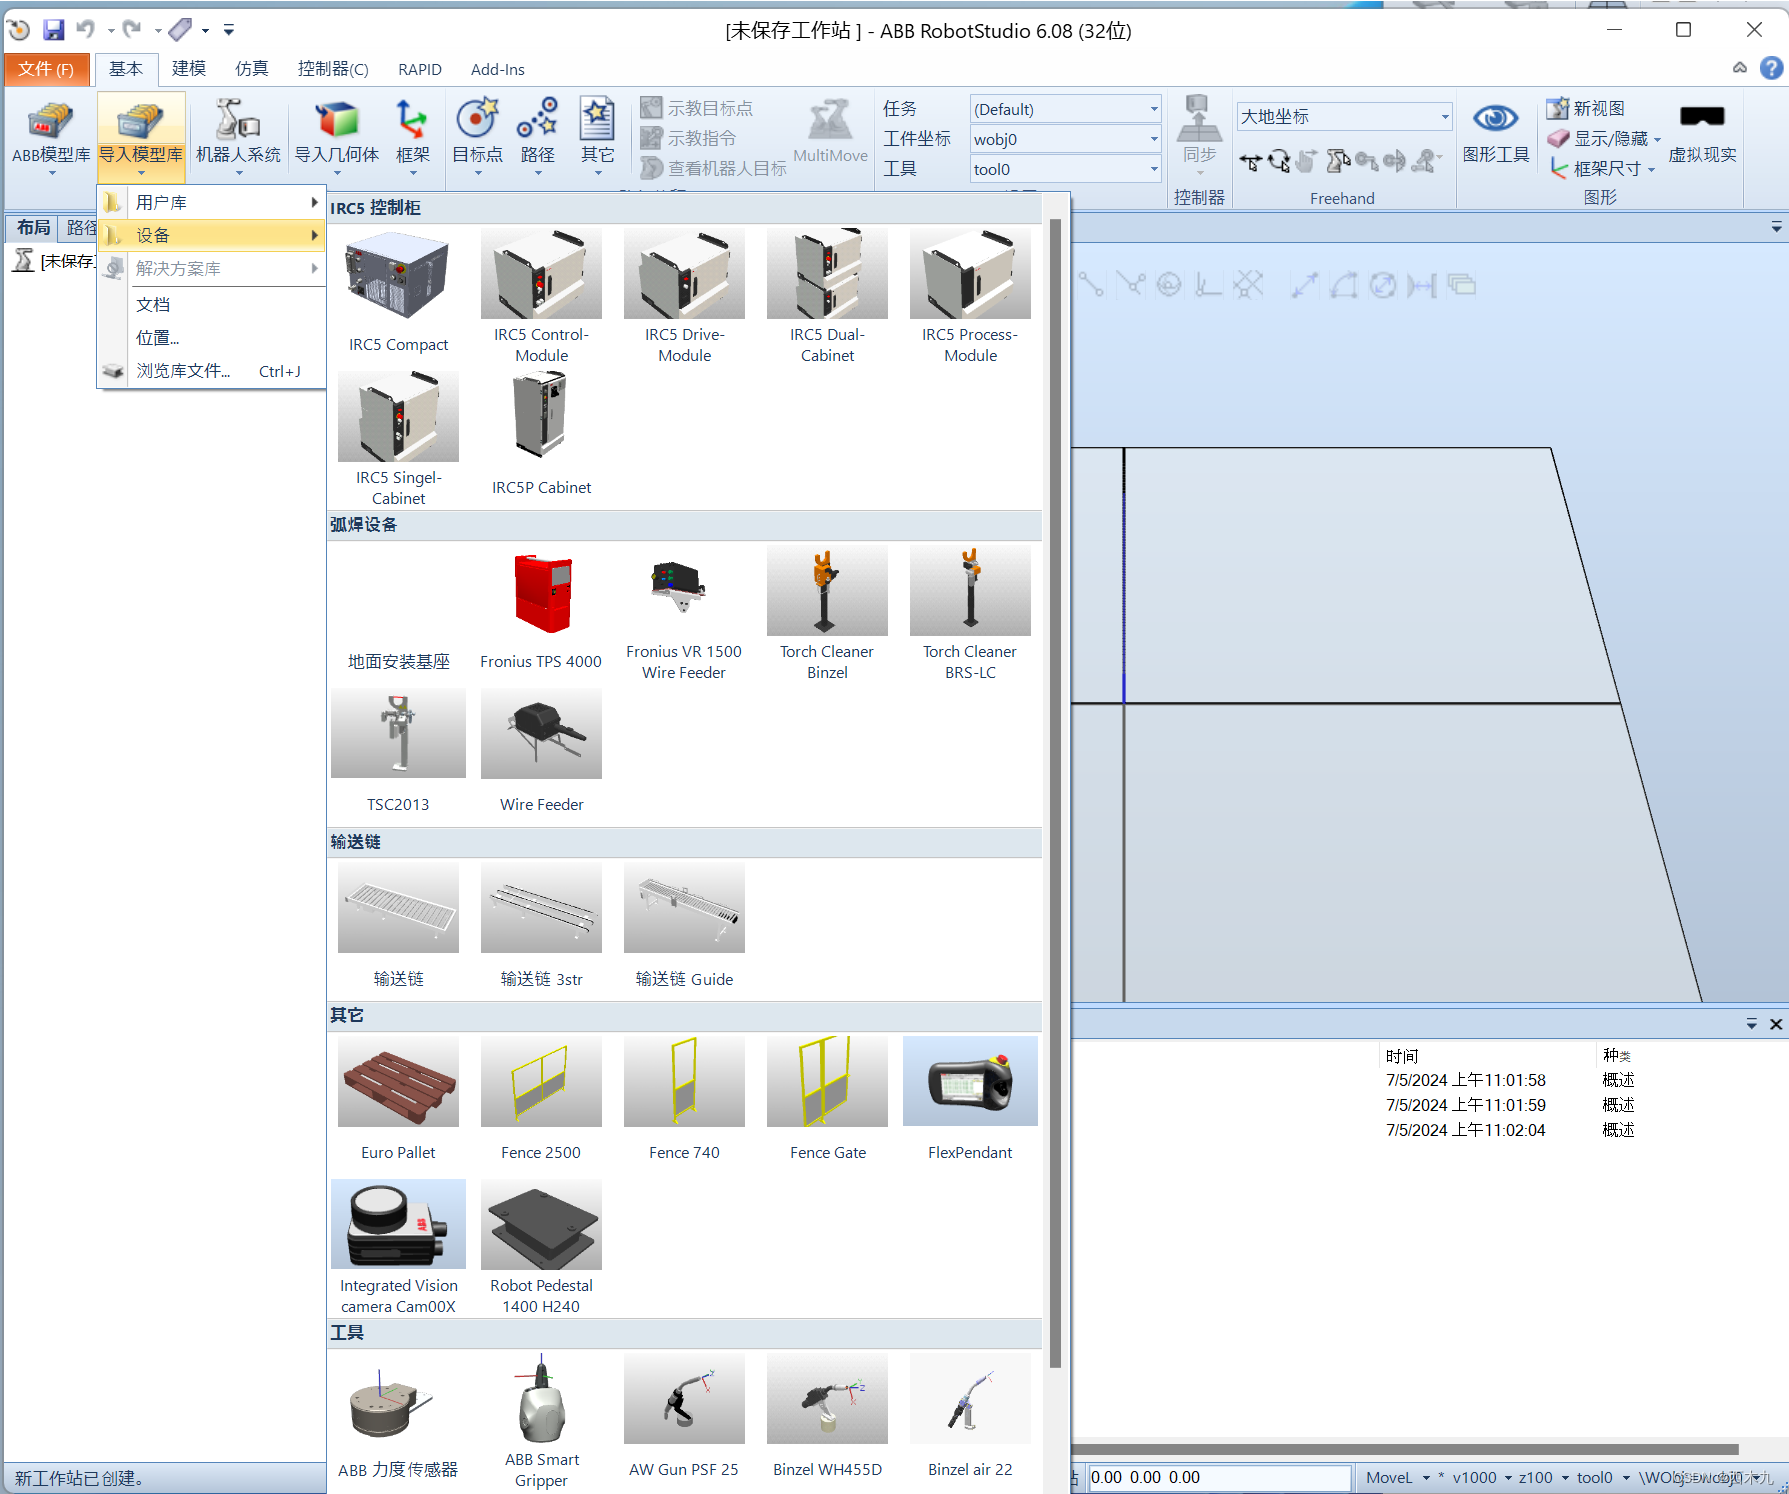Open the 用户库 submenu
1789x1494 pixels.
[212, 202]
